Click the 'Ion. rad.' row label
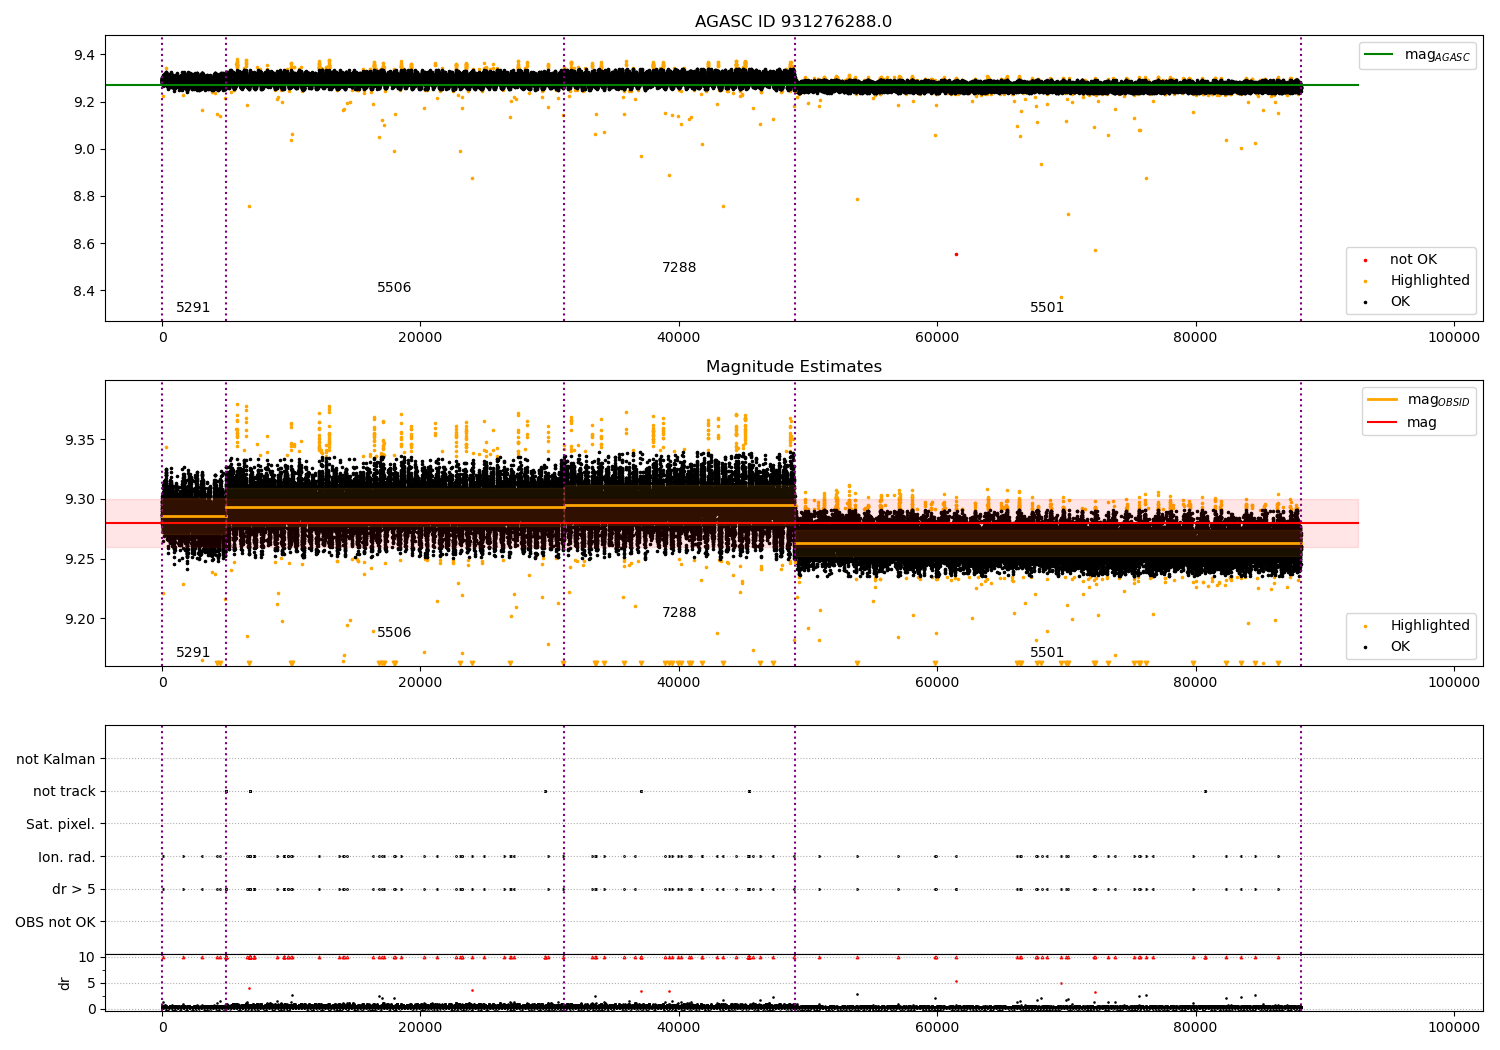The image size is (1500, 1050). tap(66, 857)
